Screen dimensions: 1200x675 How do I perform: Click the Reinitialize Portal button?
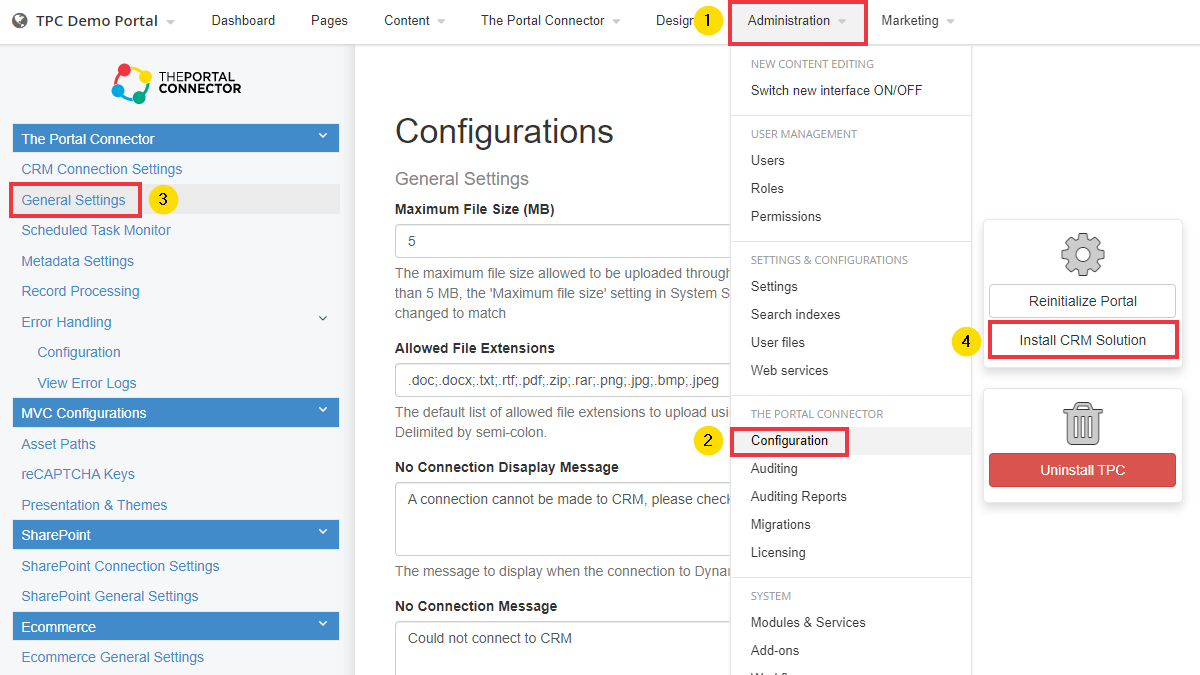[1082, 301]
